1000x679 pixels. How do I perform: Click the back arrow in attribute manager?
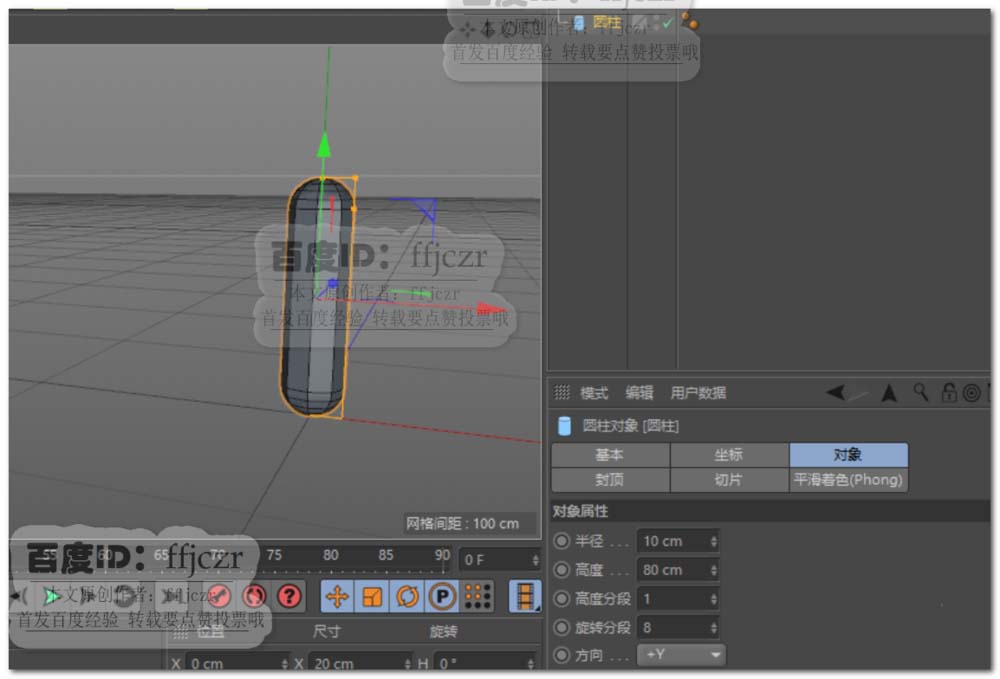(836, 393)
